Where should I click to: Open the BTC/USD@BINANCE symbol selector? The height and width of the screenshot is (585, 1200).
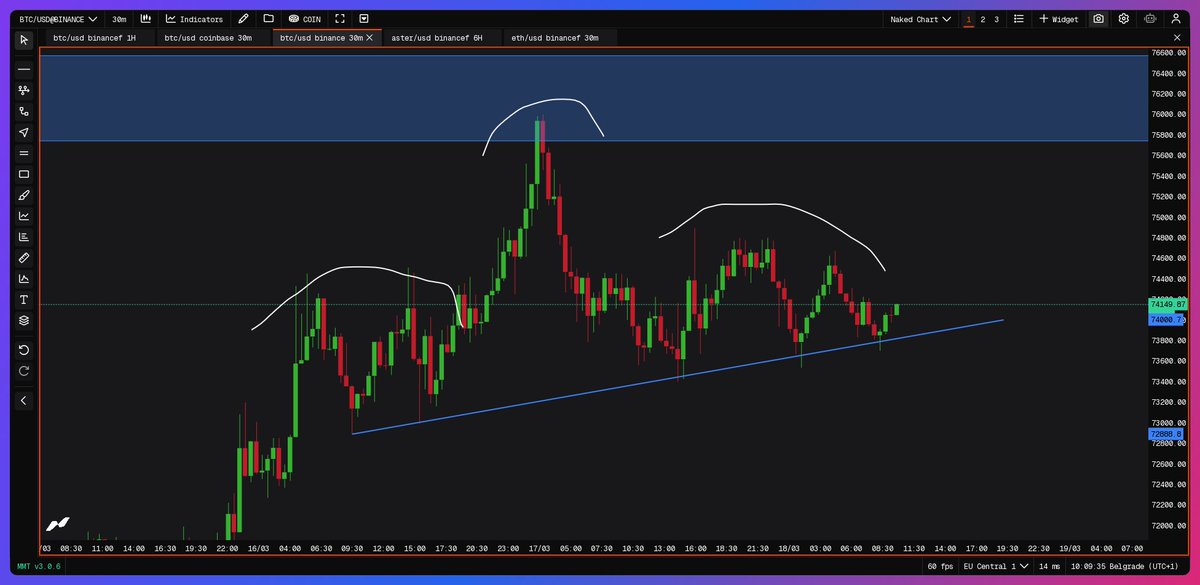[x=59, y=18]
